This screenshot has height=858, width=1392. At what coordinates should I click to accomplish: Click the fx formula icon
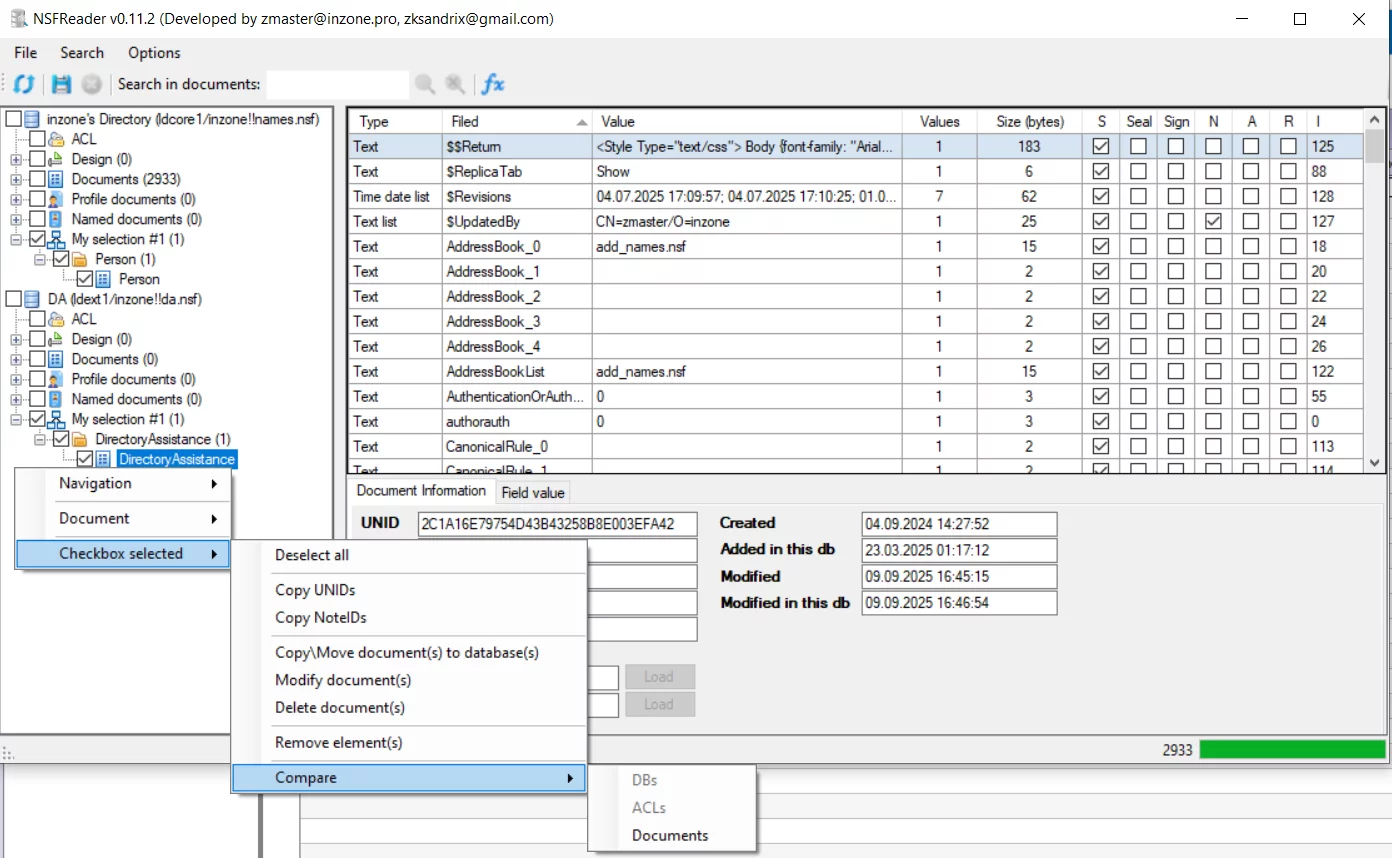tap(493, 85)
